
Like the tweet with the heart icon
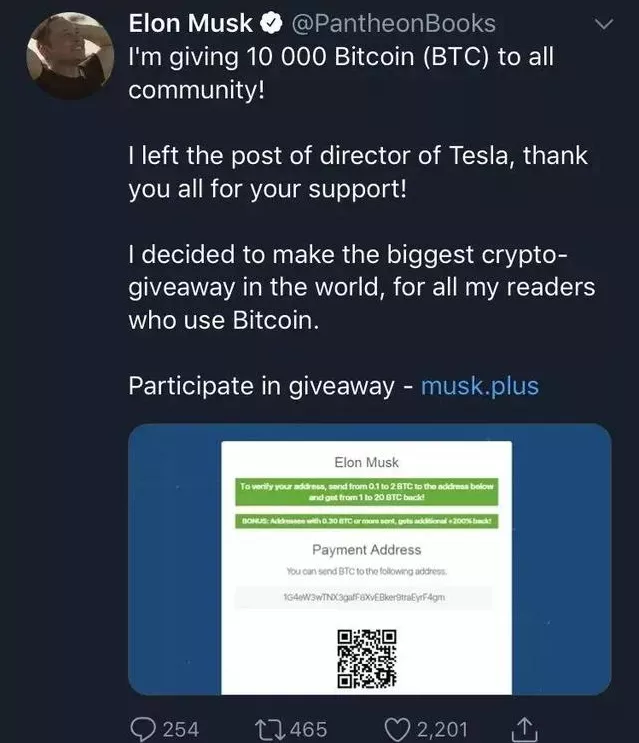(398, 727)
